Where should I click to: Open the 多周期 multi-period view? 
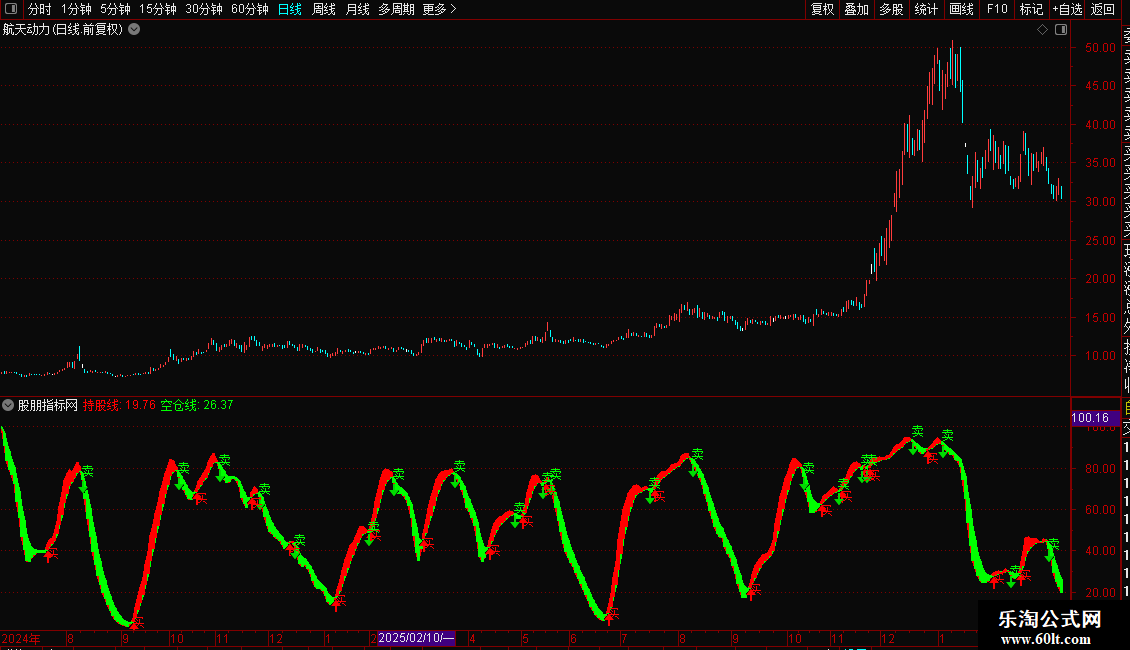click(396, 9)
